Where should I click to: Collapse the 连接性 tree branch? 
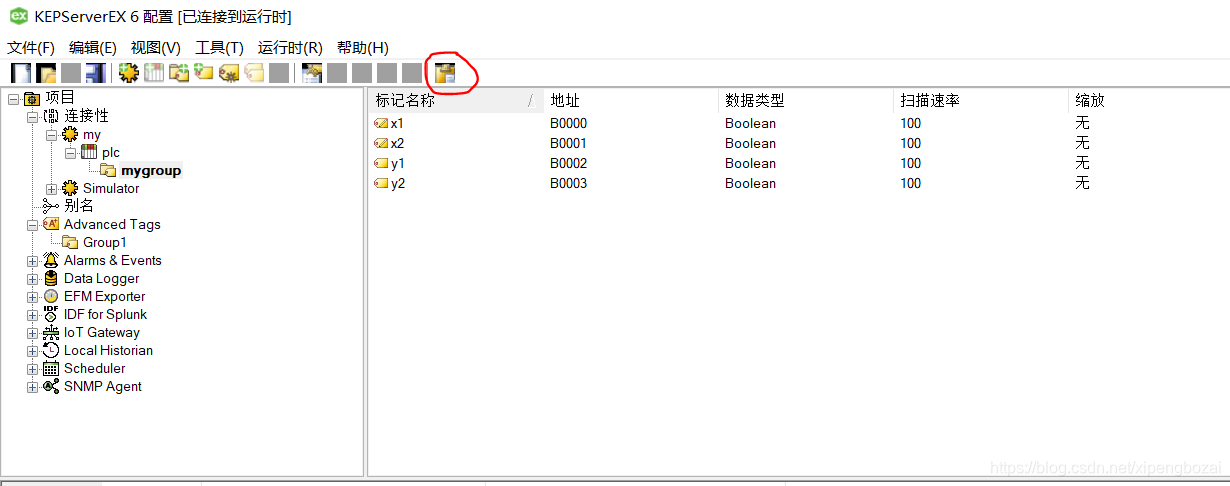coord(33,116)
